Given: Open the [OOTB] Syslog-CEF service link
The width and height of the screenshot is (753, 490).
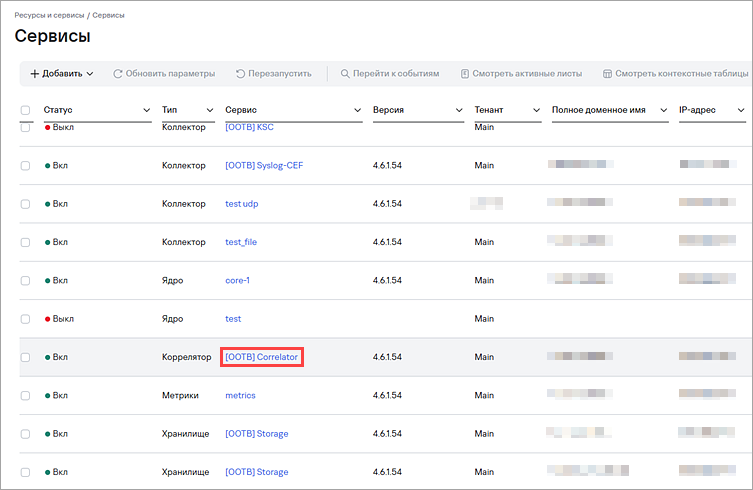Looking at the screenshot, I should point(264,165).
